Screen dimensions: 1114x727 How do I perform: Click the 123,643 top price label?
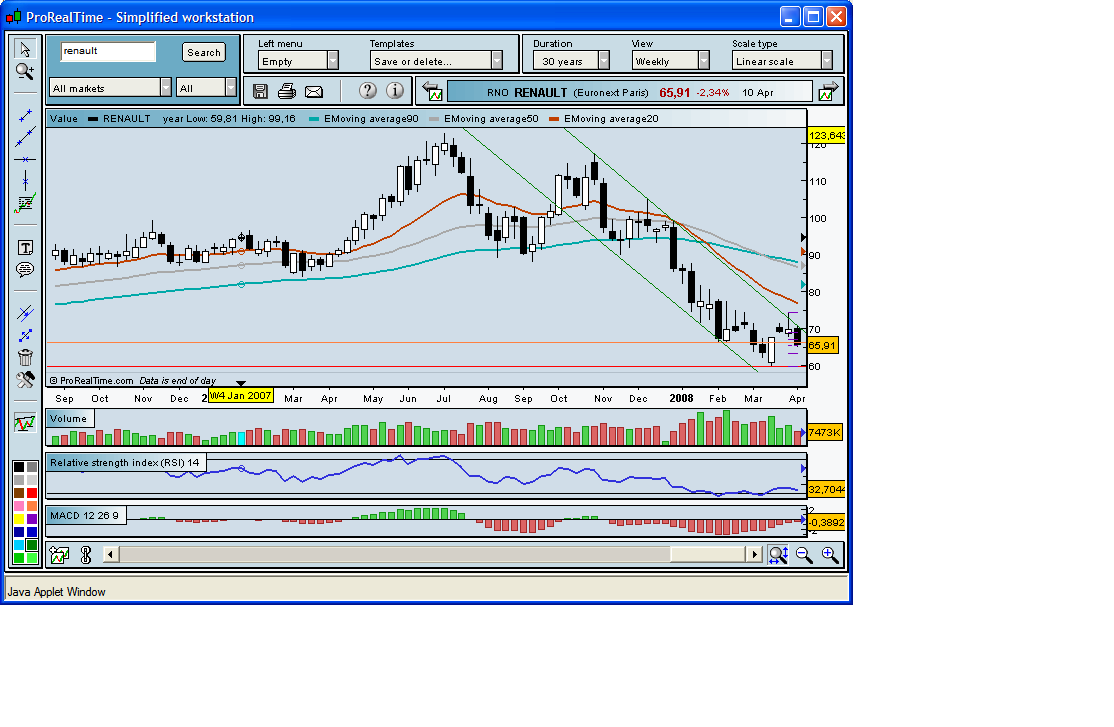coord(826,135)
